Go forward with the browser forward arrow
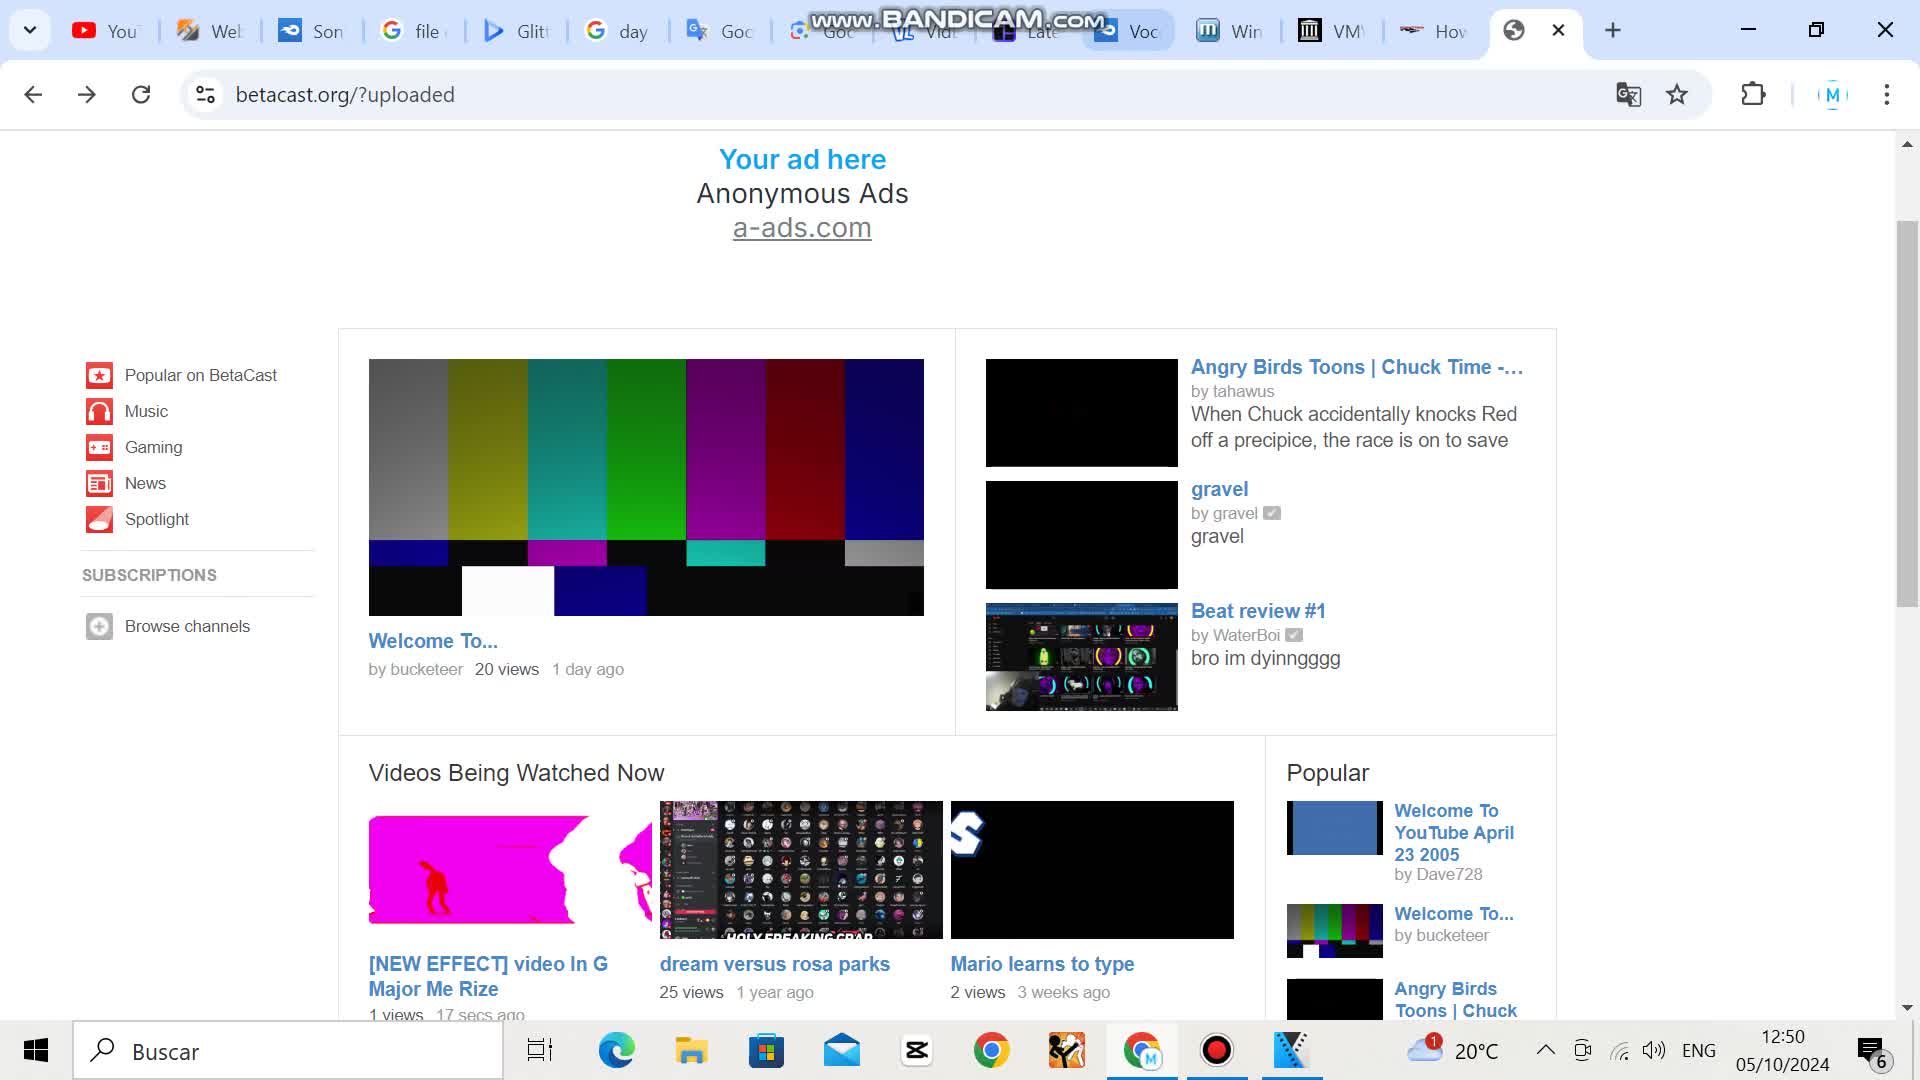Screen dimensions: 1920x1080 [87, 94]
